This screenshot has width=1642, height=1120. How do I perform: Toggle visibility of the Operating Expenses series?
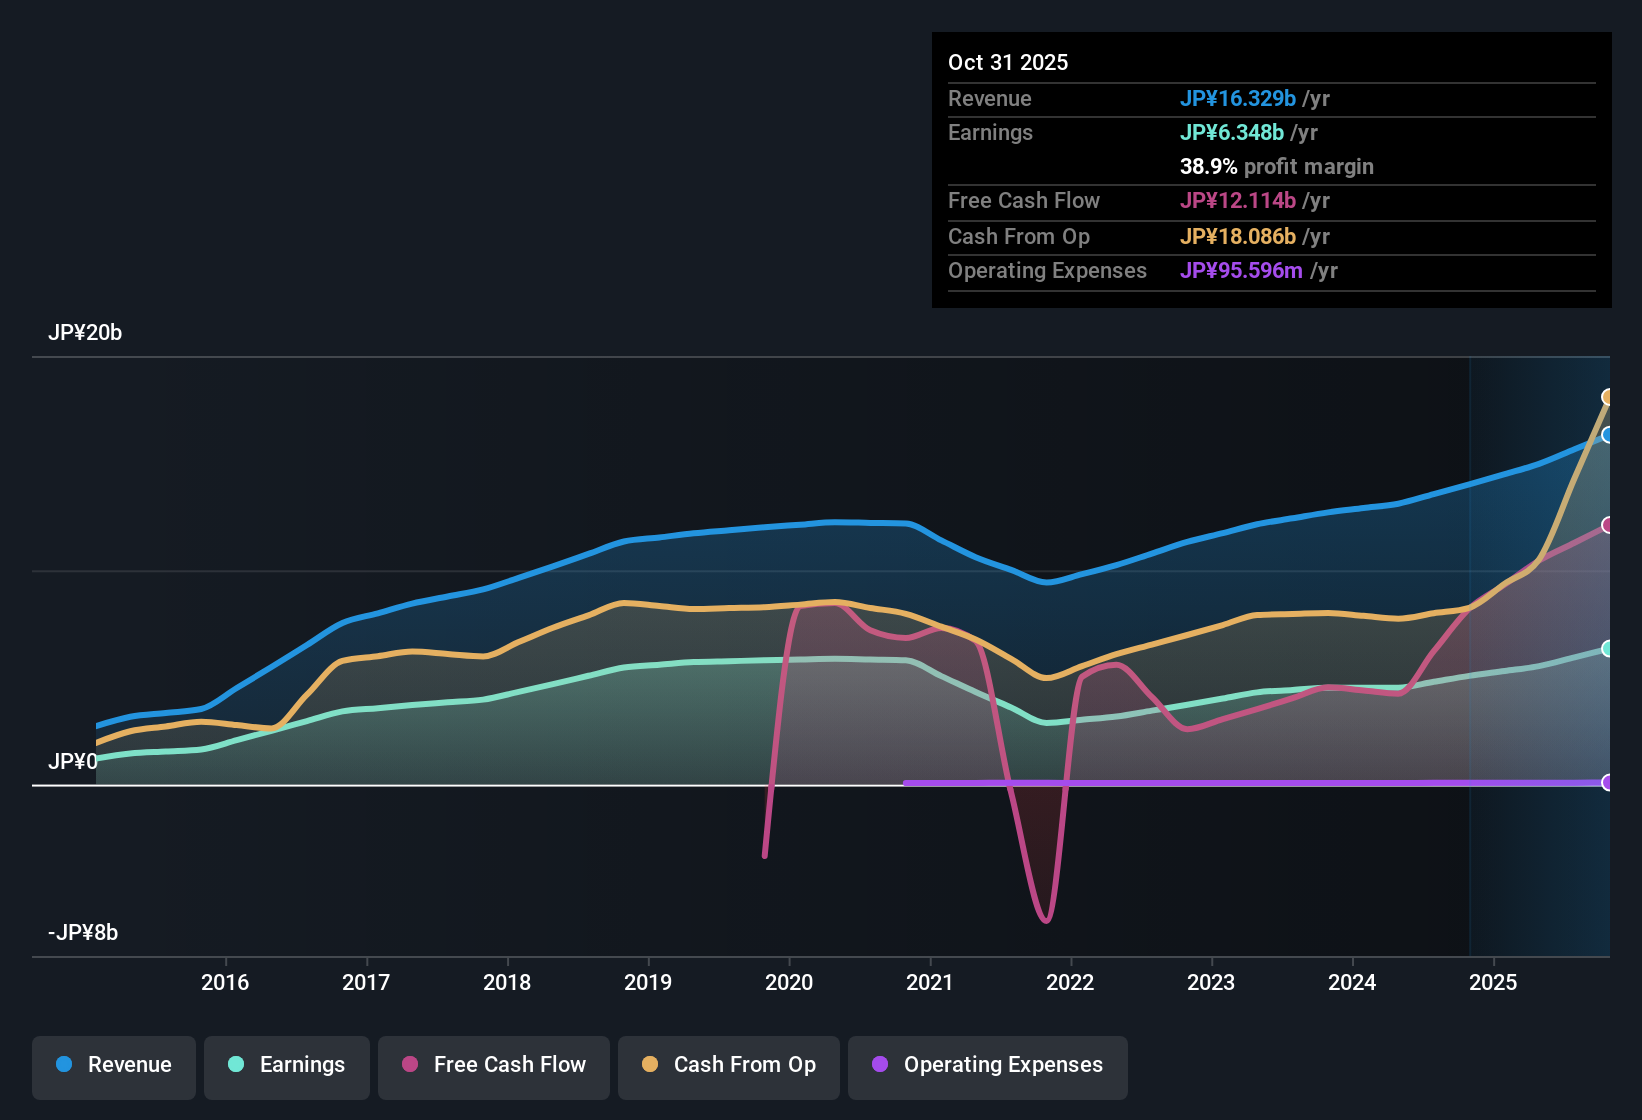987,1065
